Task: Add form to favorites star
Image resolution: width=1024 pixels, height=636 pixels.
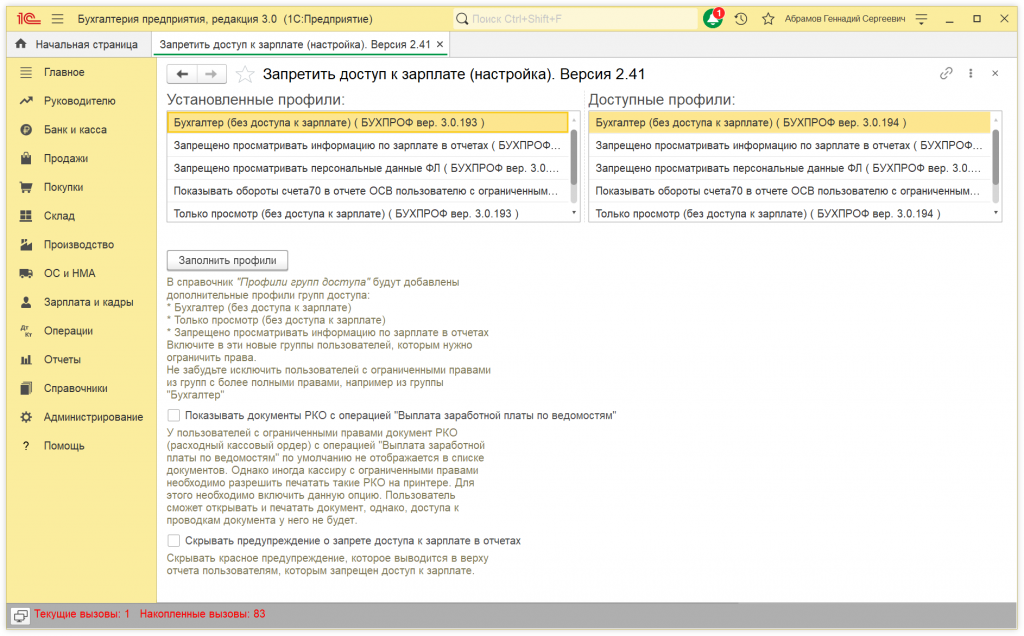Action: pos(244,74)
